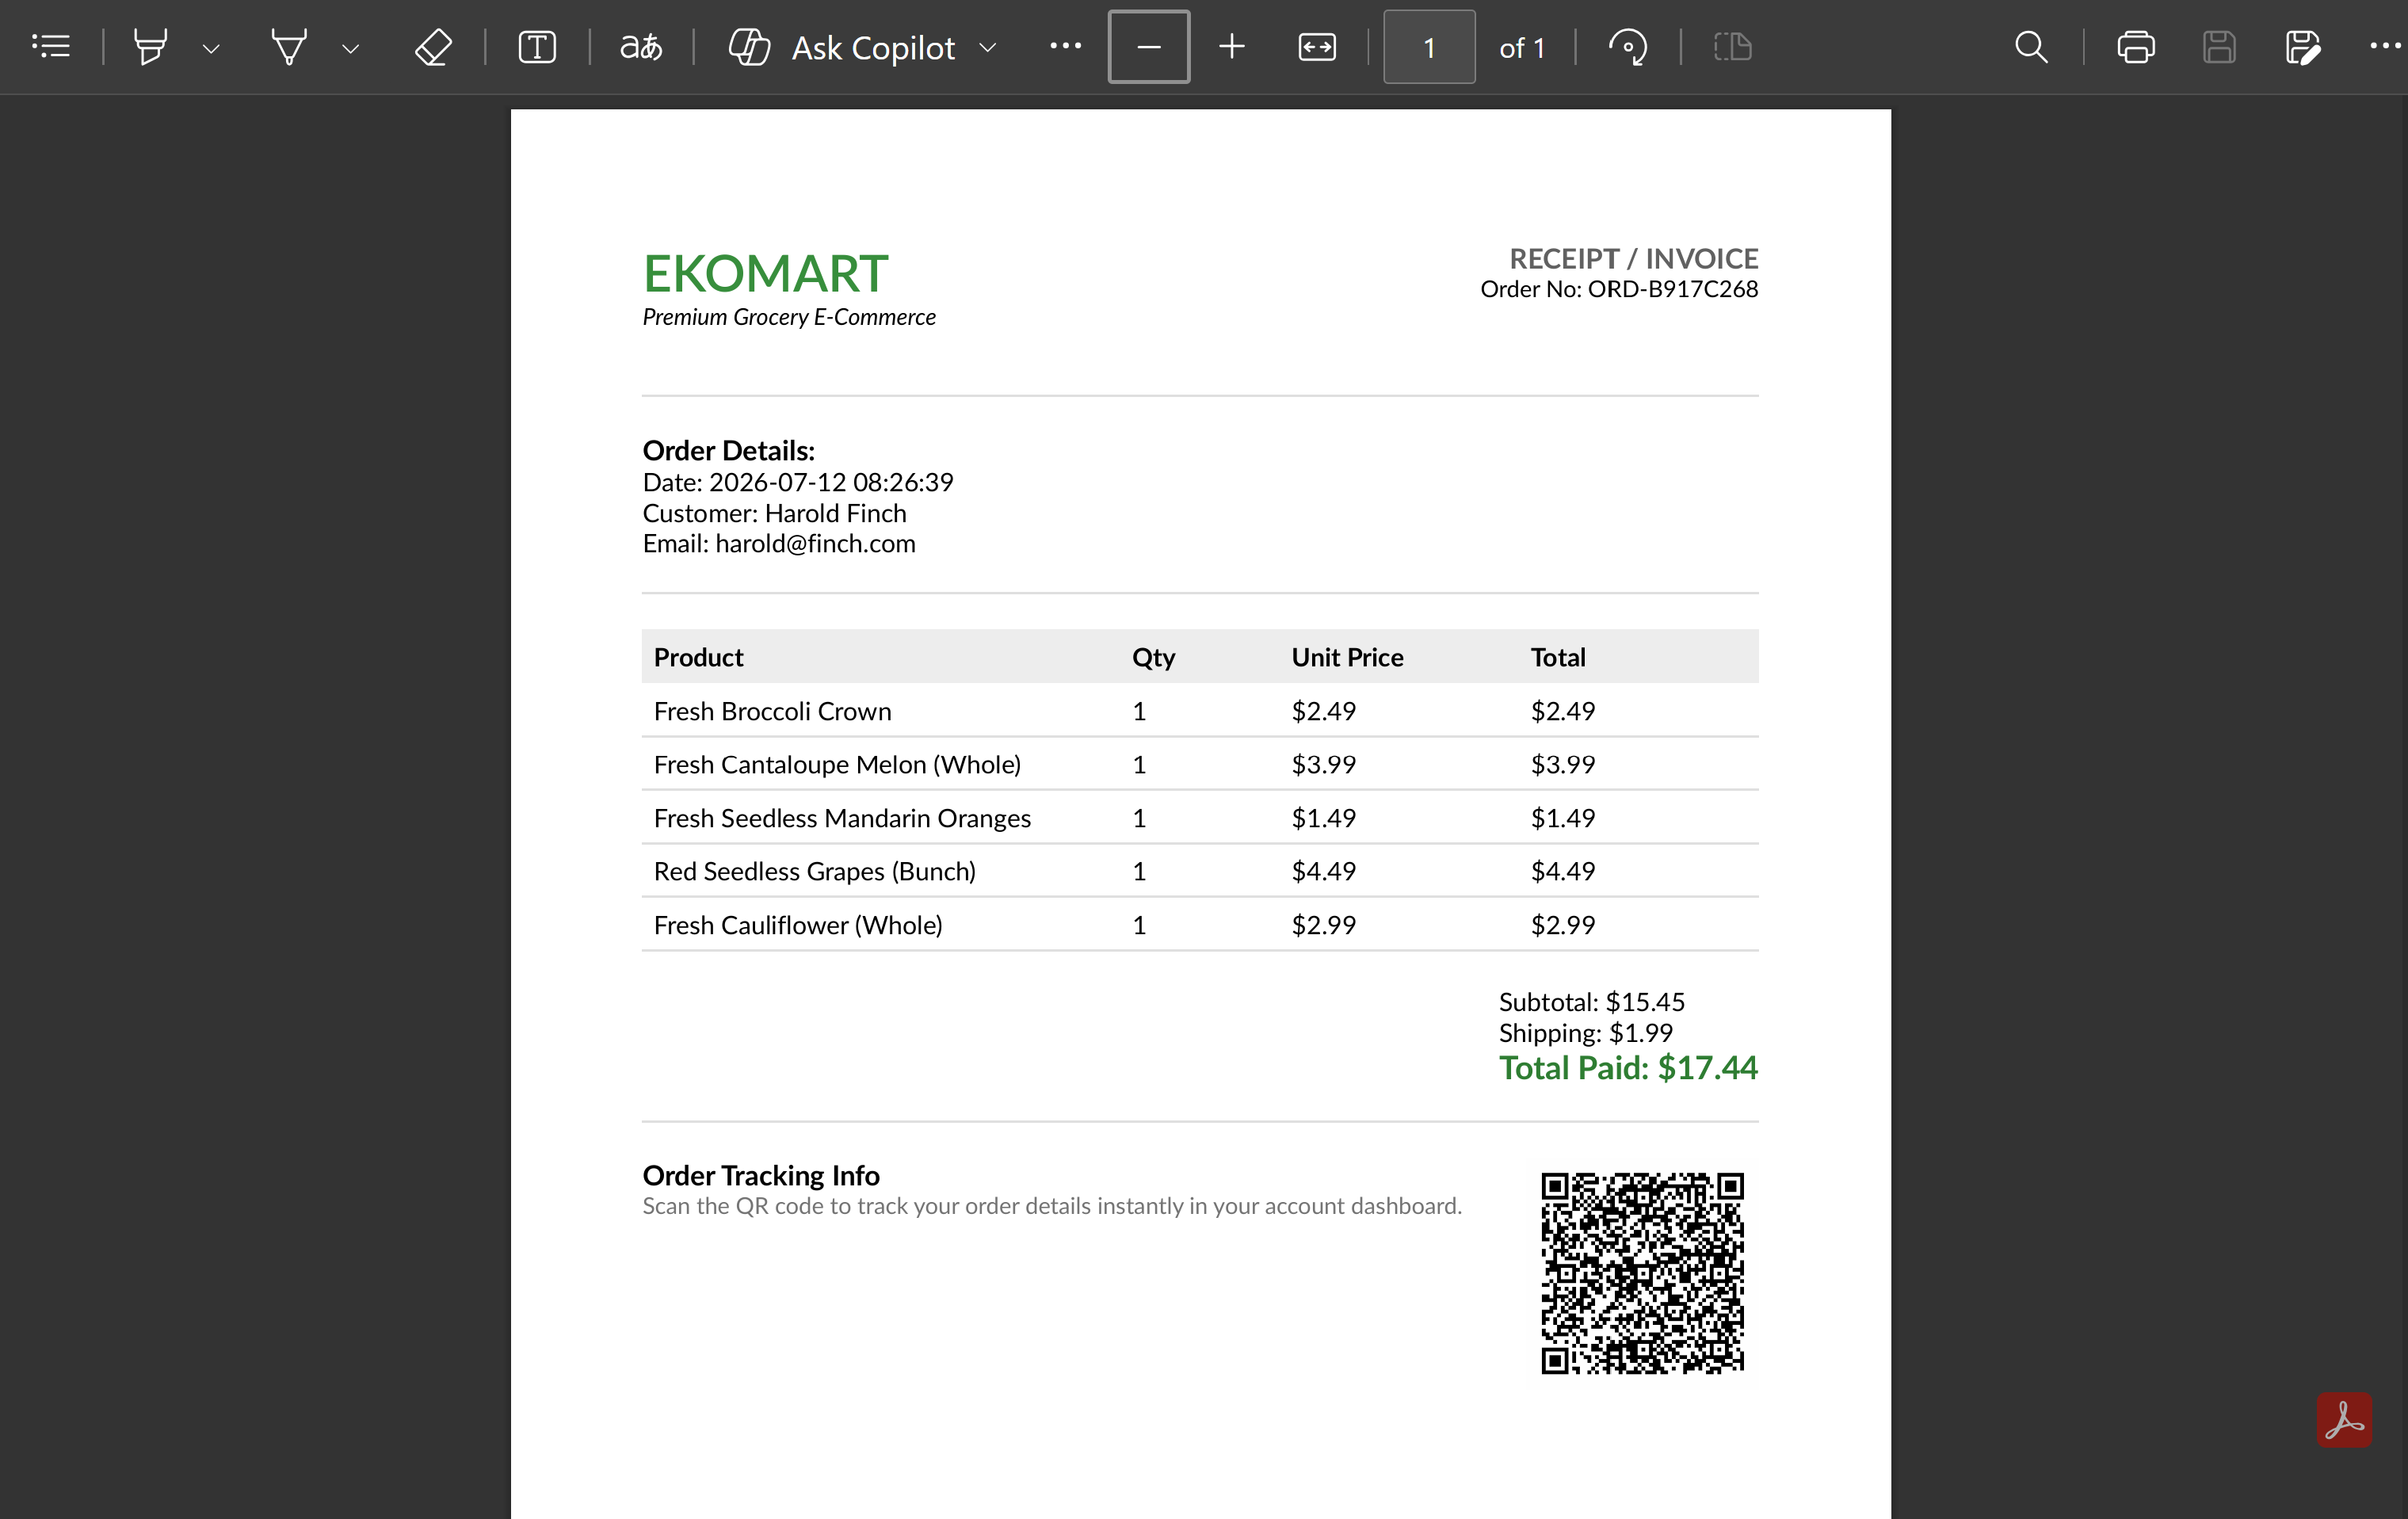Select the Order Tracking Info heading
Screen dimensions: 2408x1519
pos(761,1176)
